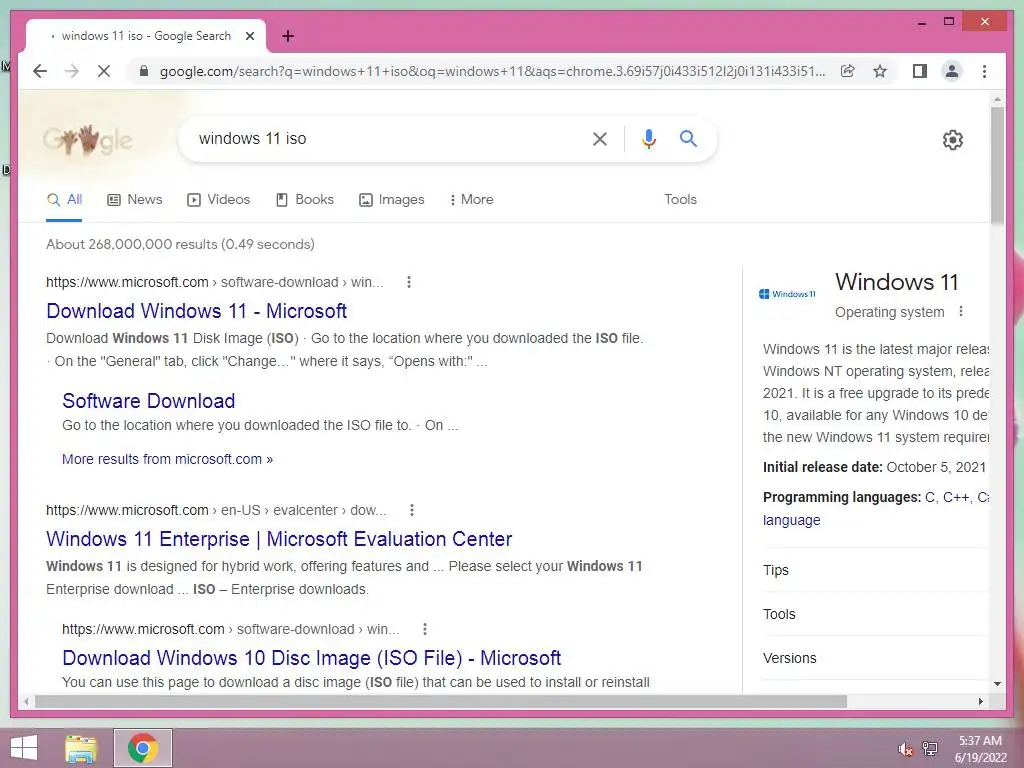Switch to the Images tab
1024x768 pixels.
pos(391,199)
